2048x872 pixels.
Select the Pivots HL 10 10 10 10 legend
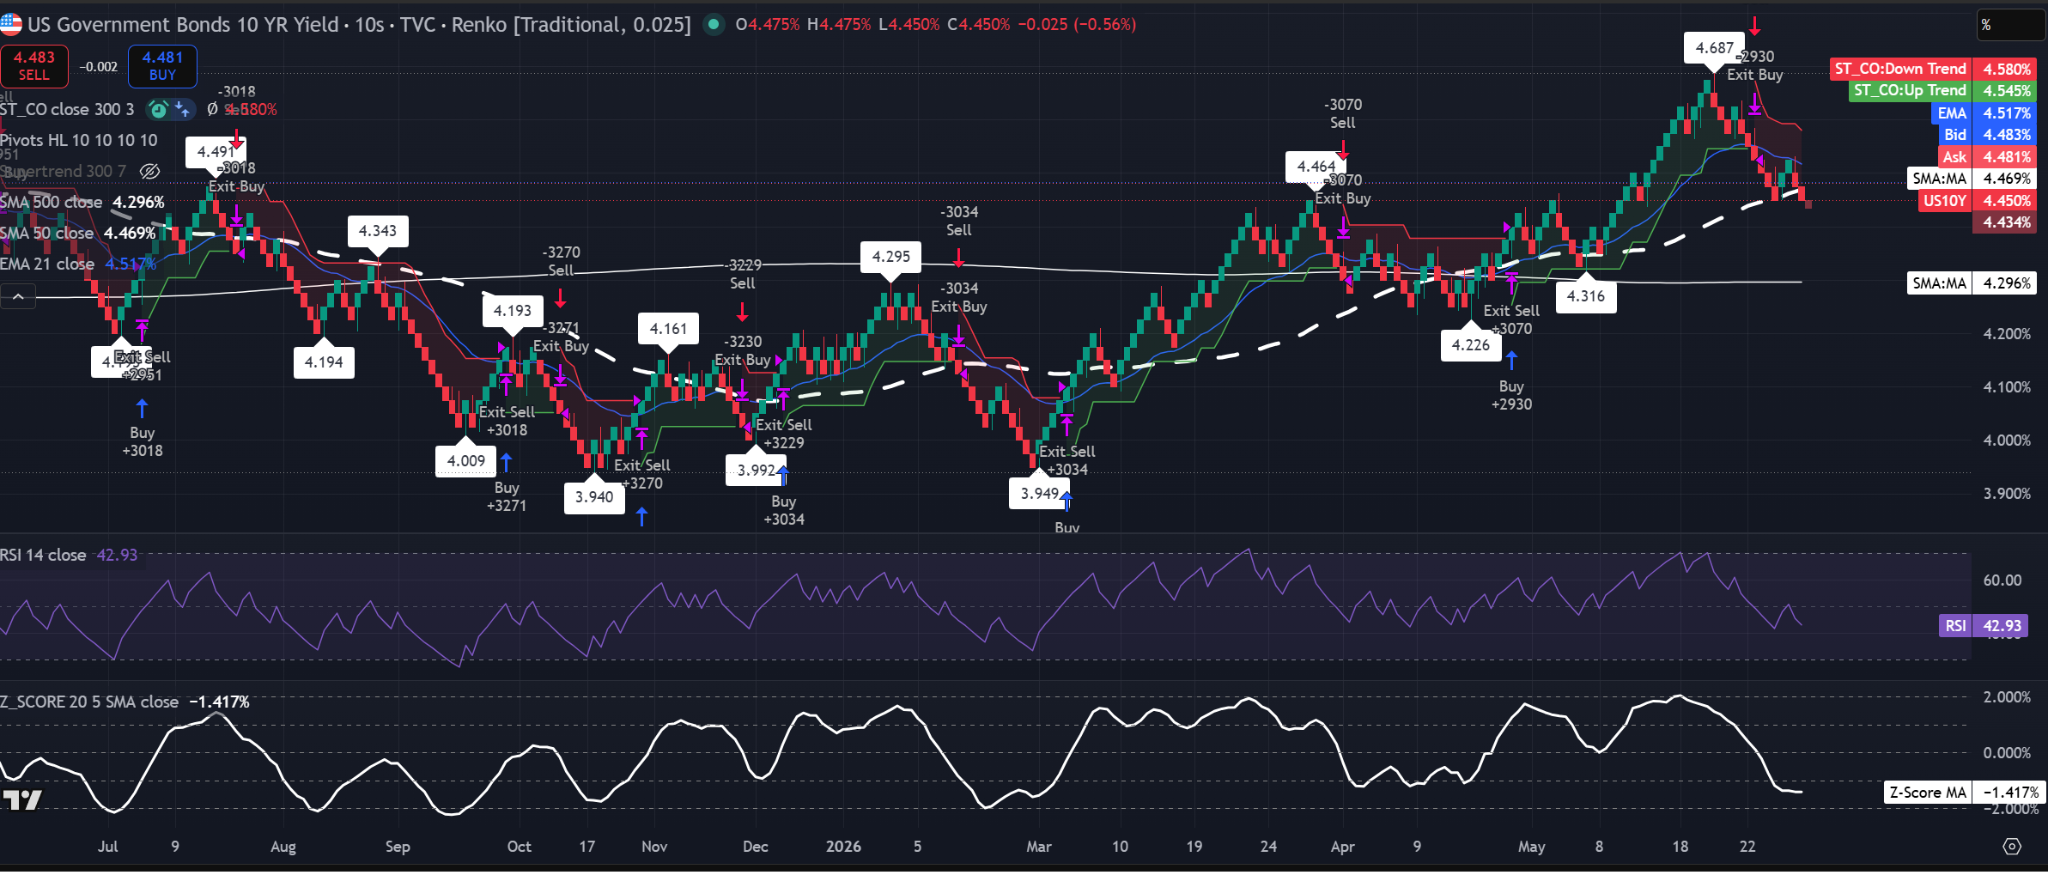79,140
